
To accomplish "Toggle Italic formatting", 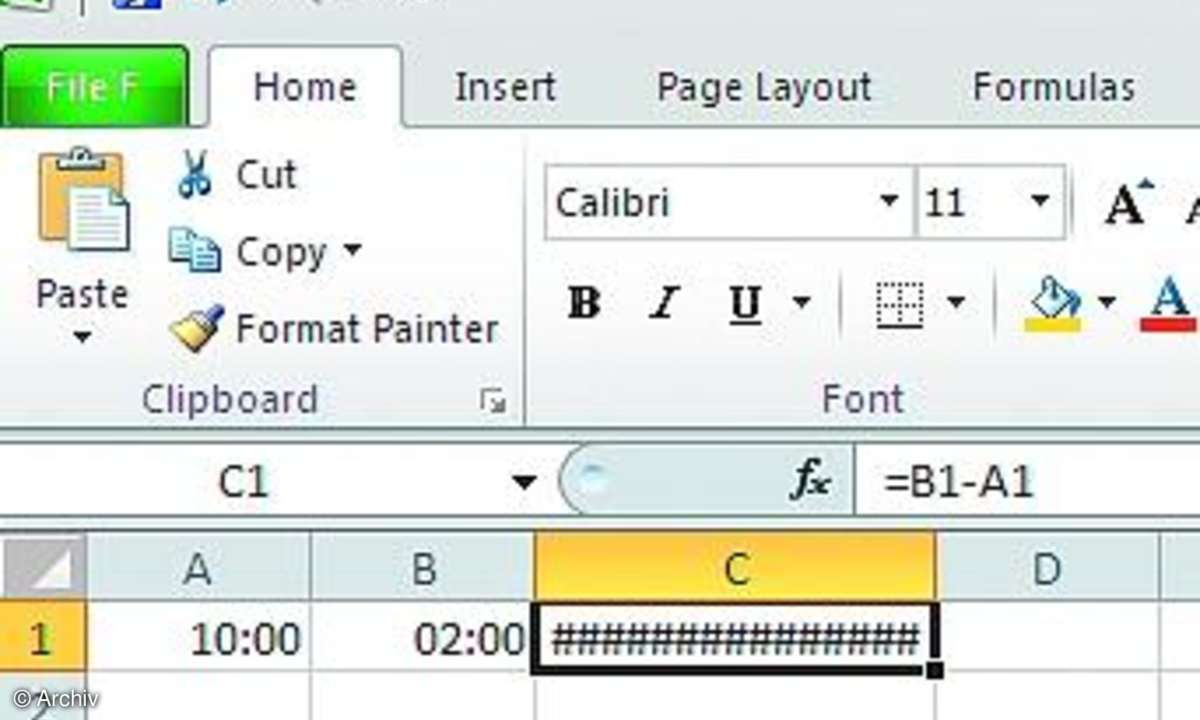I will 664,303.
